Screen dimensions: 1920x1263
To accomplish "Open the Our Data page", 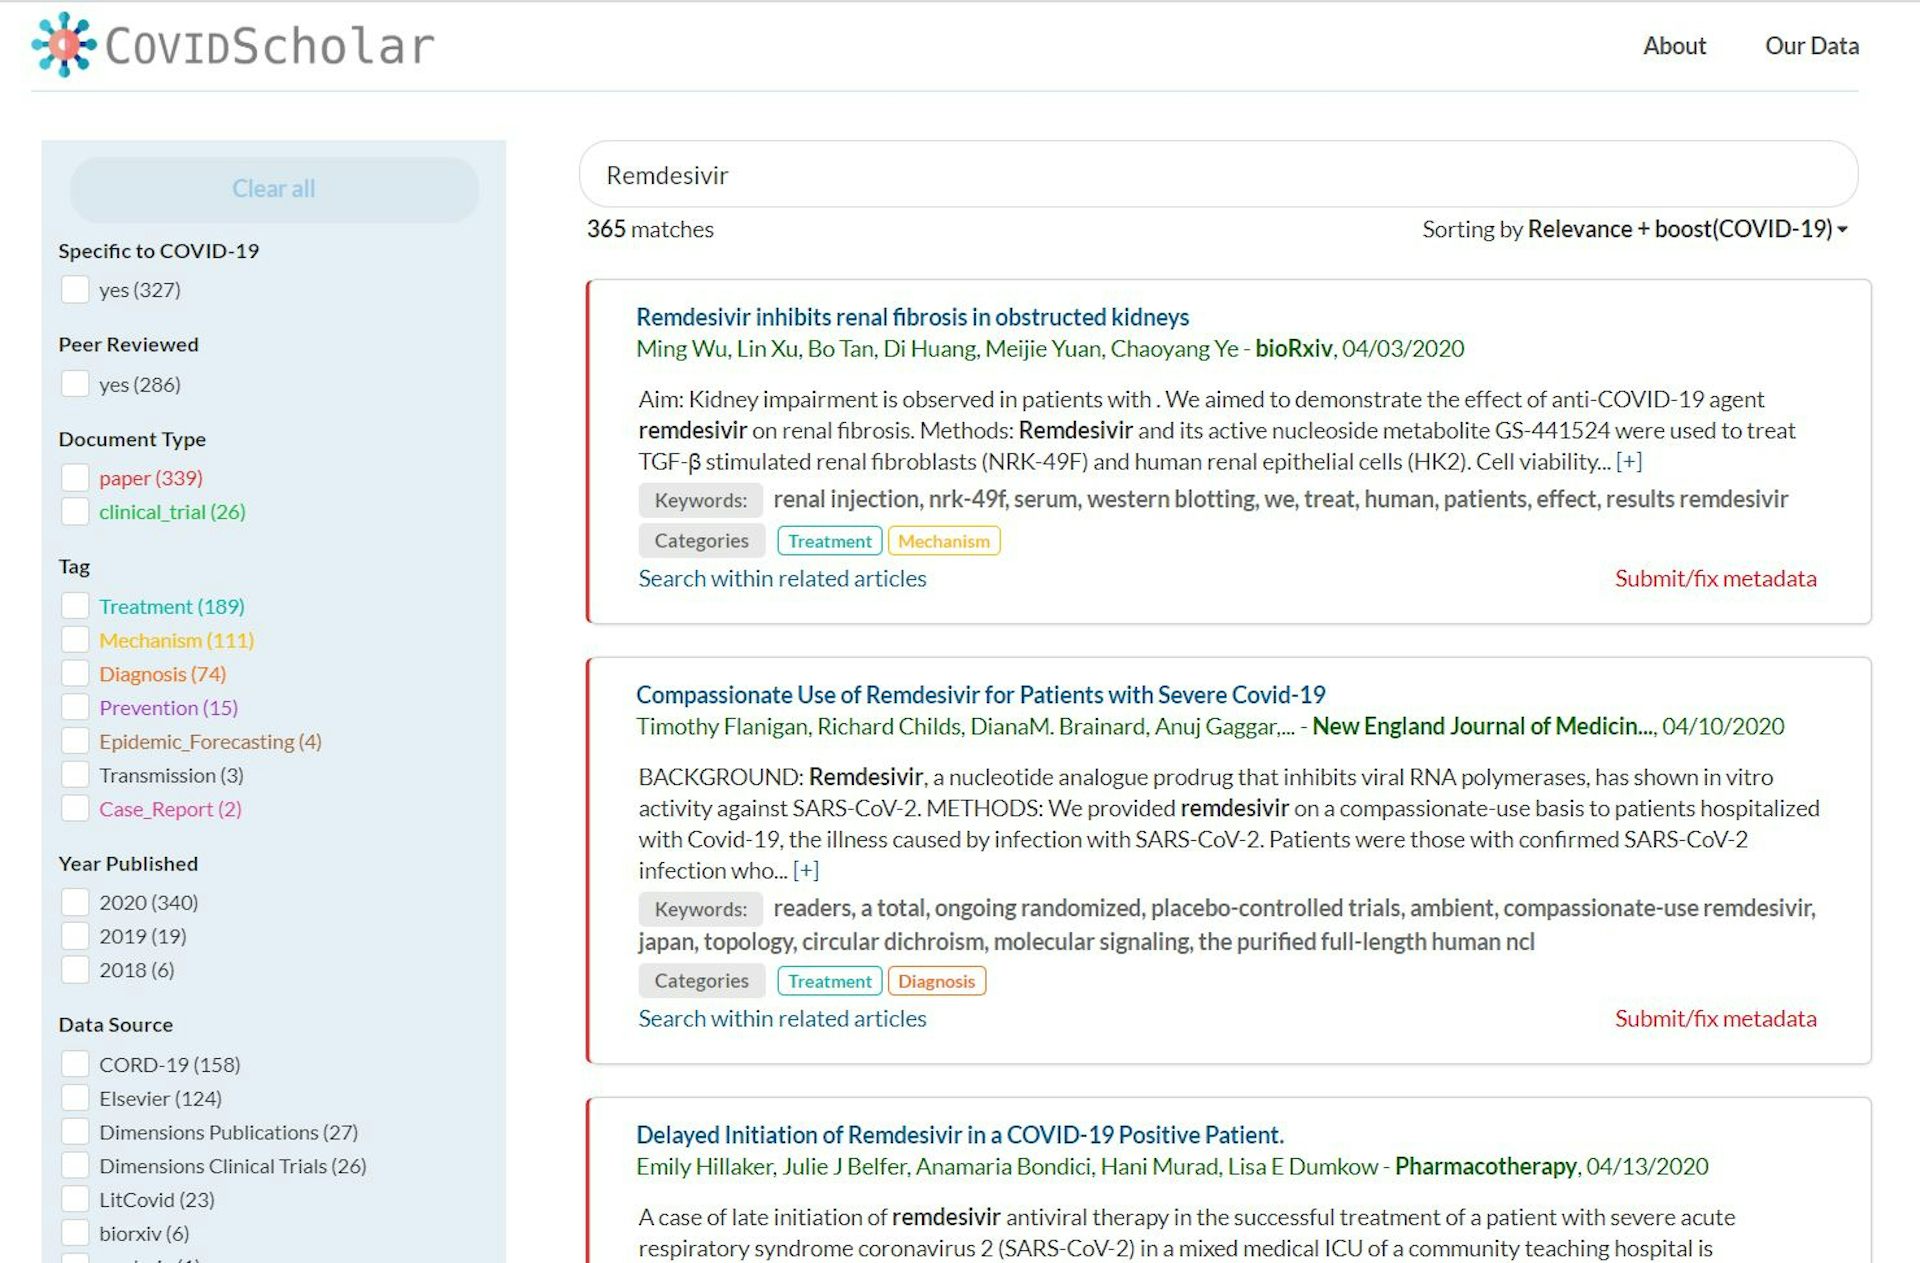I will pos(1811,46).
